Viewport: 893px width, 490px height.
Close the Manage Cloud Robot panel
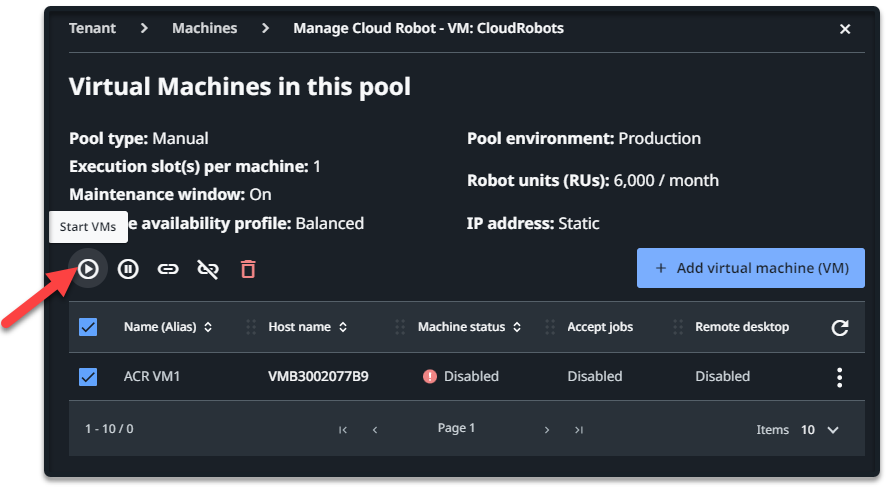click(x=845, y=29)
